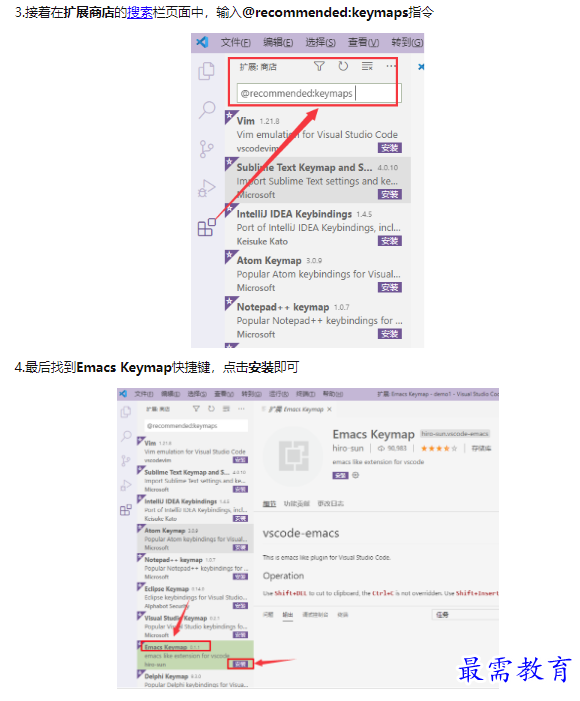The height and width of the screenshot is (701, 580).
Task: Open more actions ellipsis in lower panel
Action: point(241,409)
